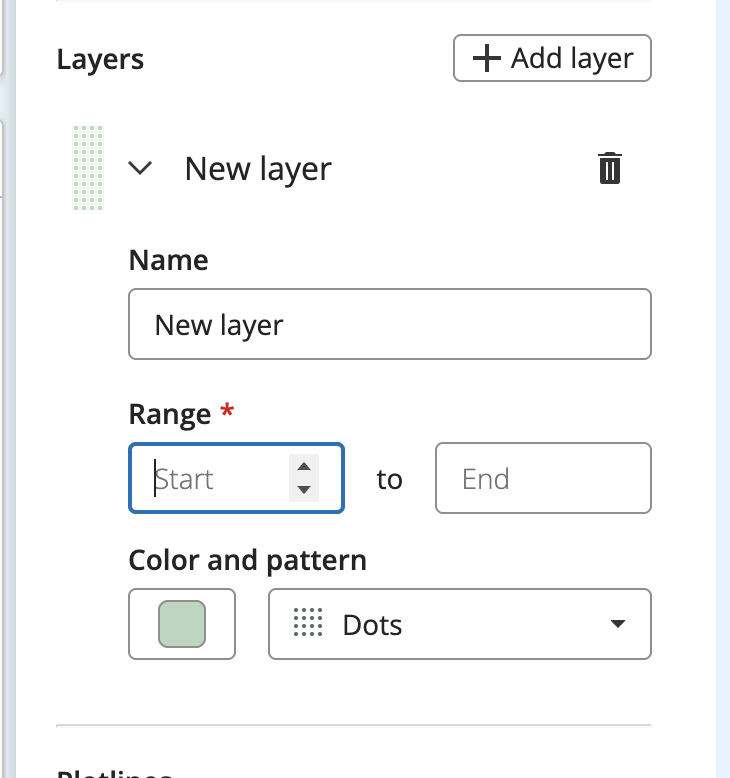Click the plus icon on Add layer
The image size is (730, 778).
point(486,58)
